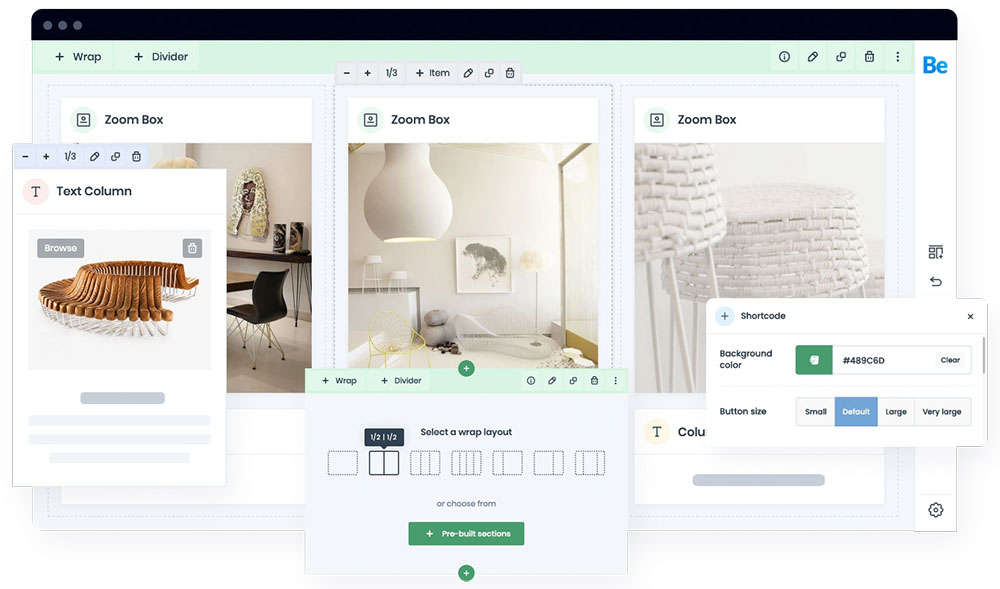Click the pencil edit icon in the top section bar
1000x589 pixels.
click(812, 57)
